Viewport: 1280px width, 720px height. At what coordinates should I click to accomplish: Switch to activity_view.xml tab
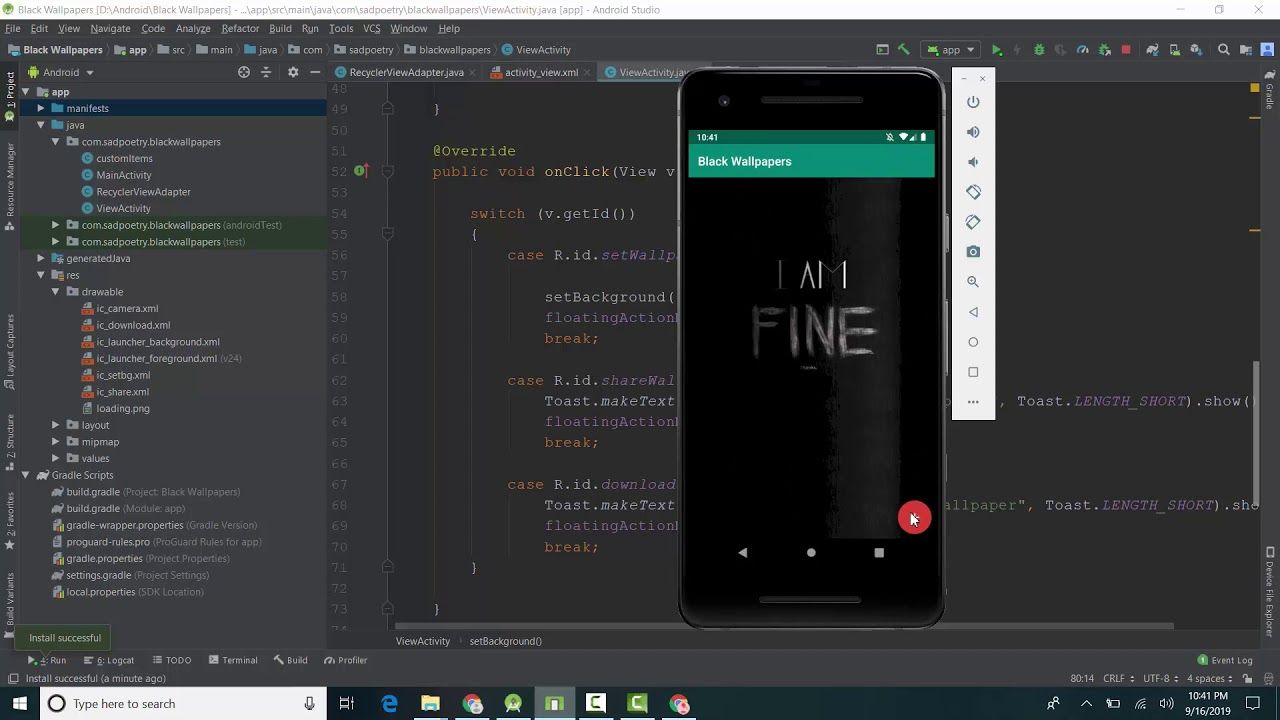point(541,72)
